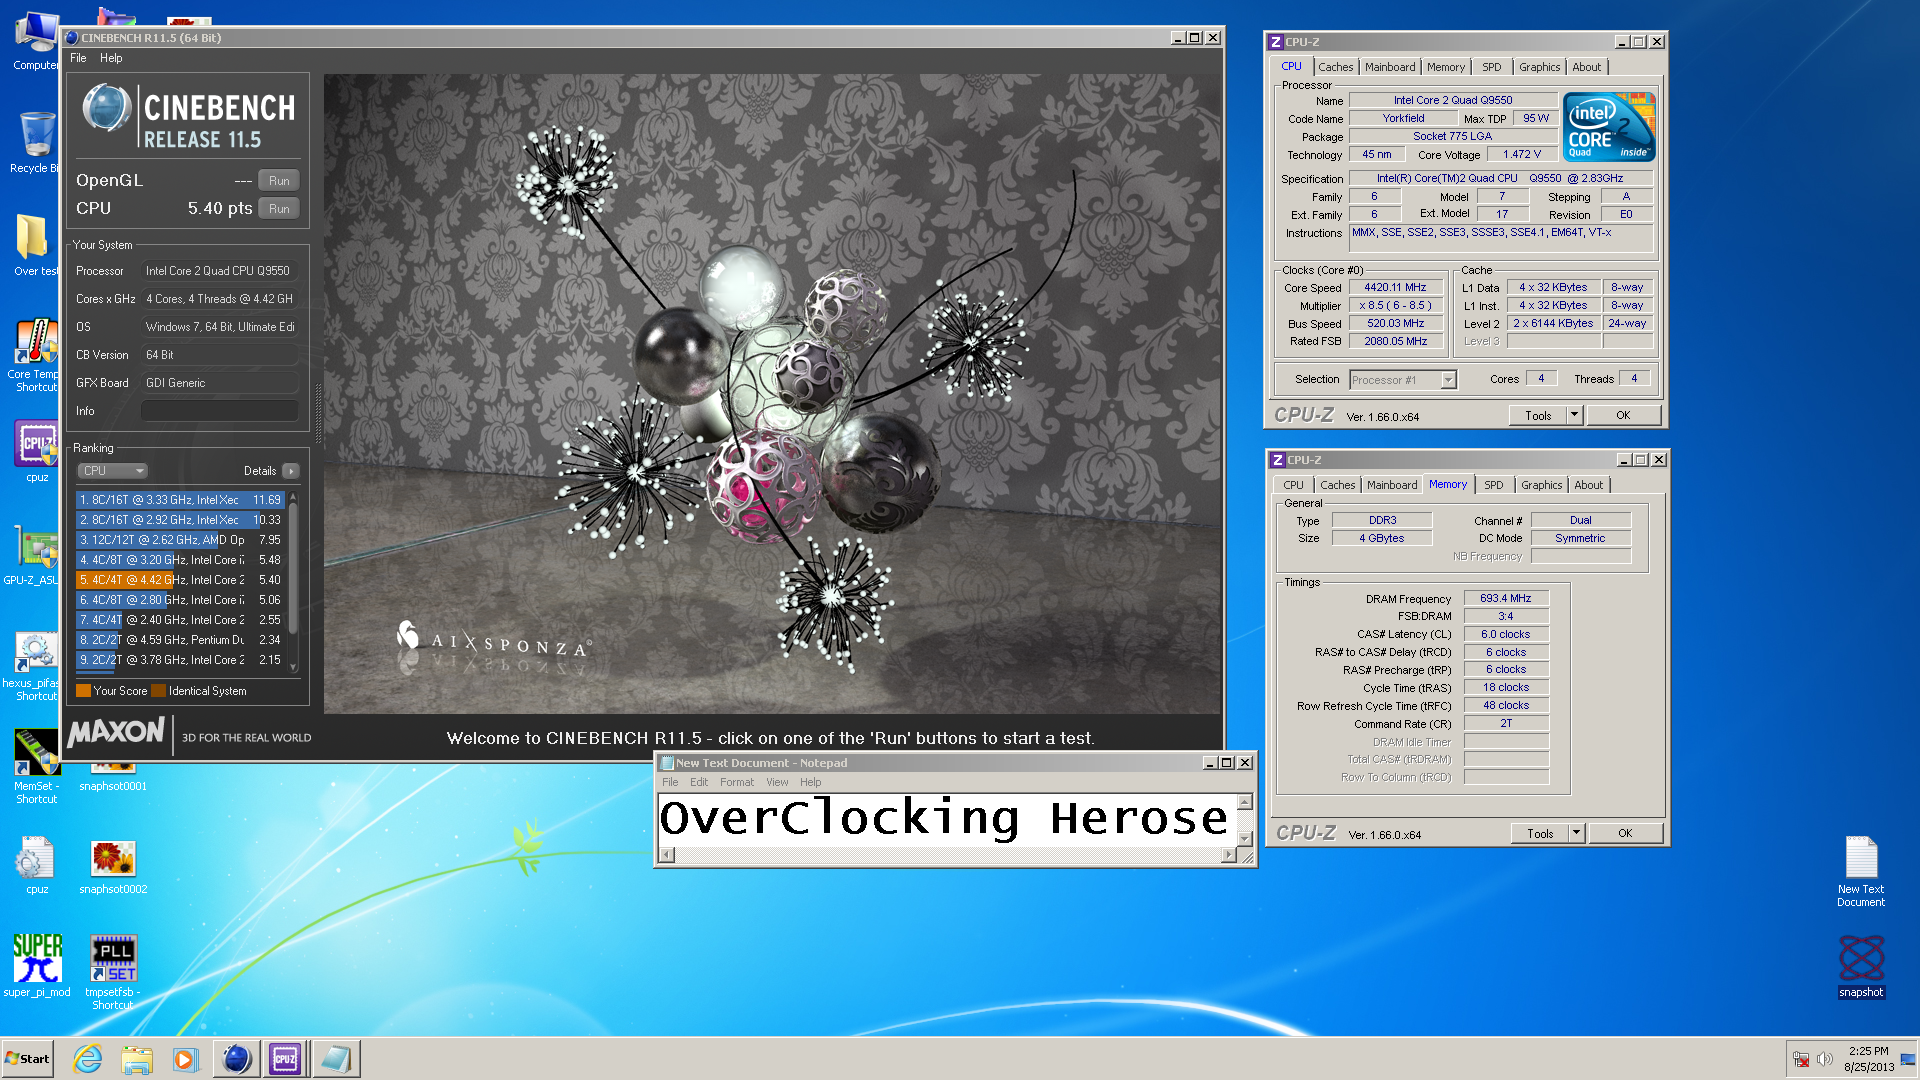The height and width of the screenshot is (1080, 1920).
Task: Click the Cinebench Info input field
Action: coord(220,411)
